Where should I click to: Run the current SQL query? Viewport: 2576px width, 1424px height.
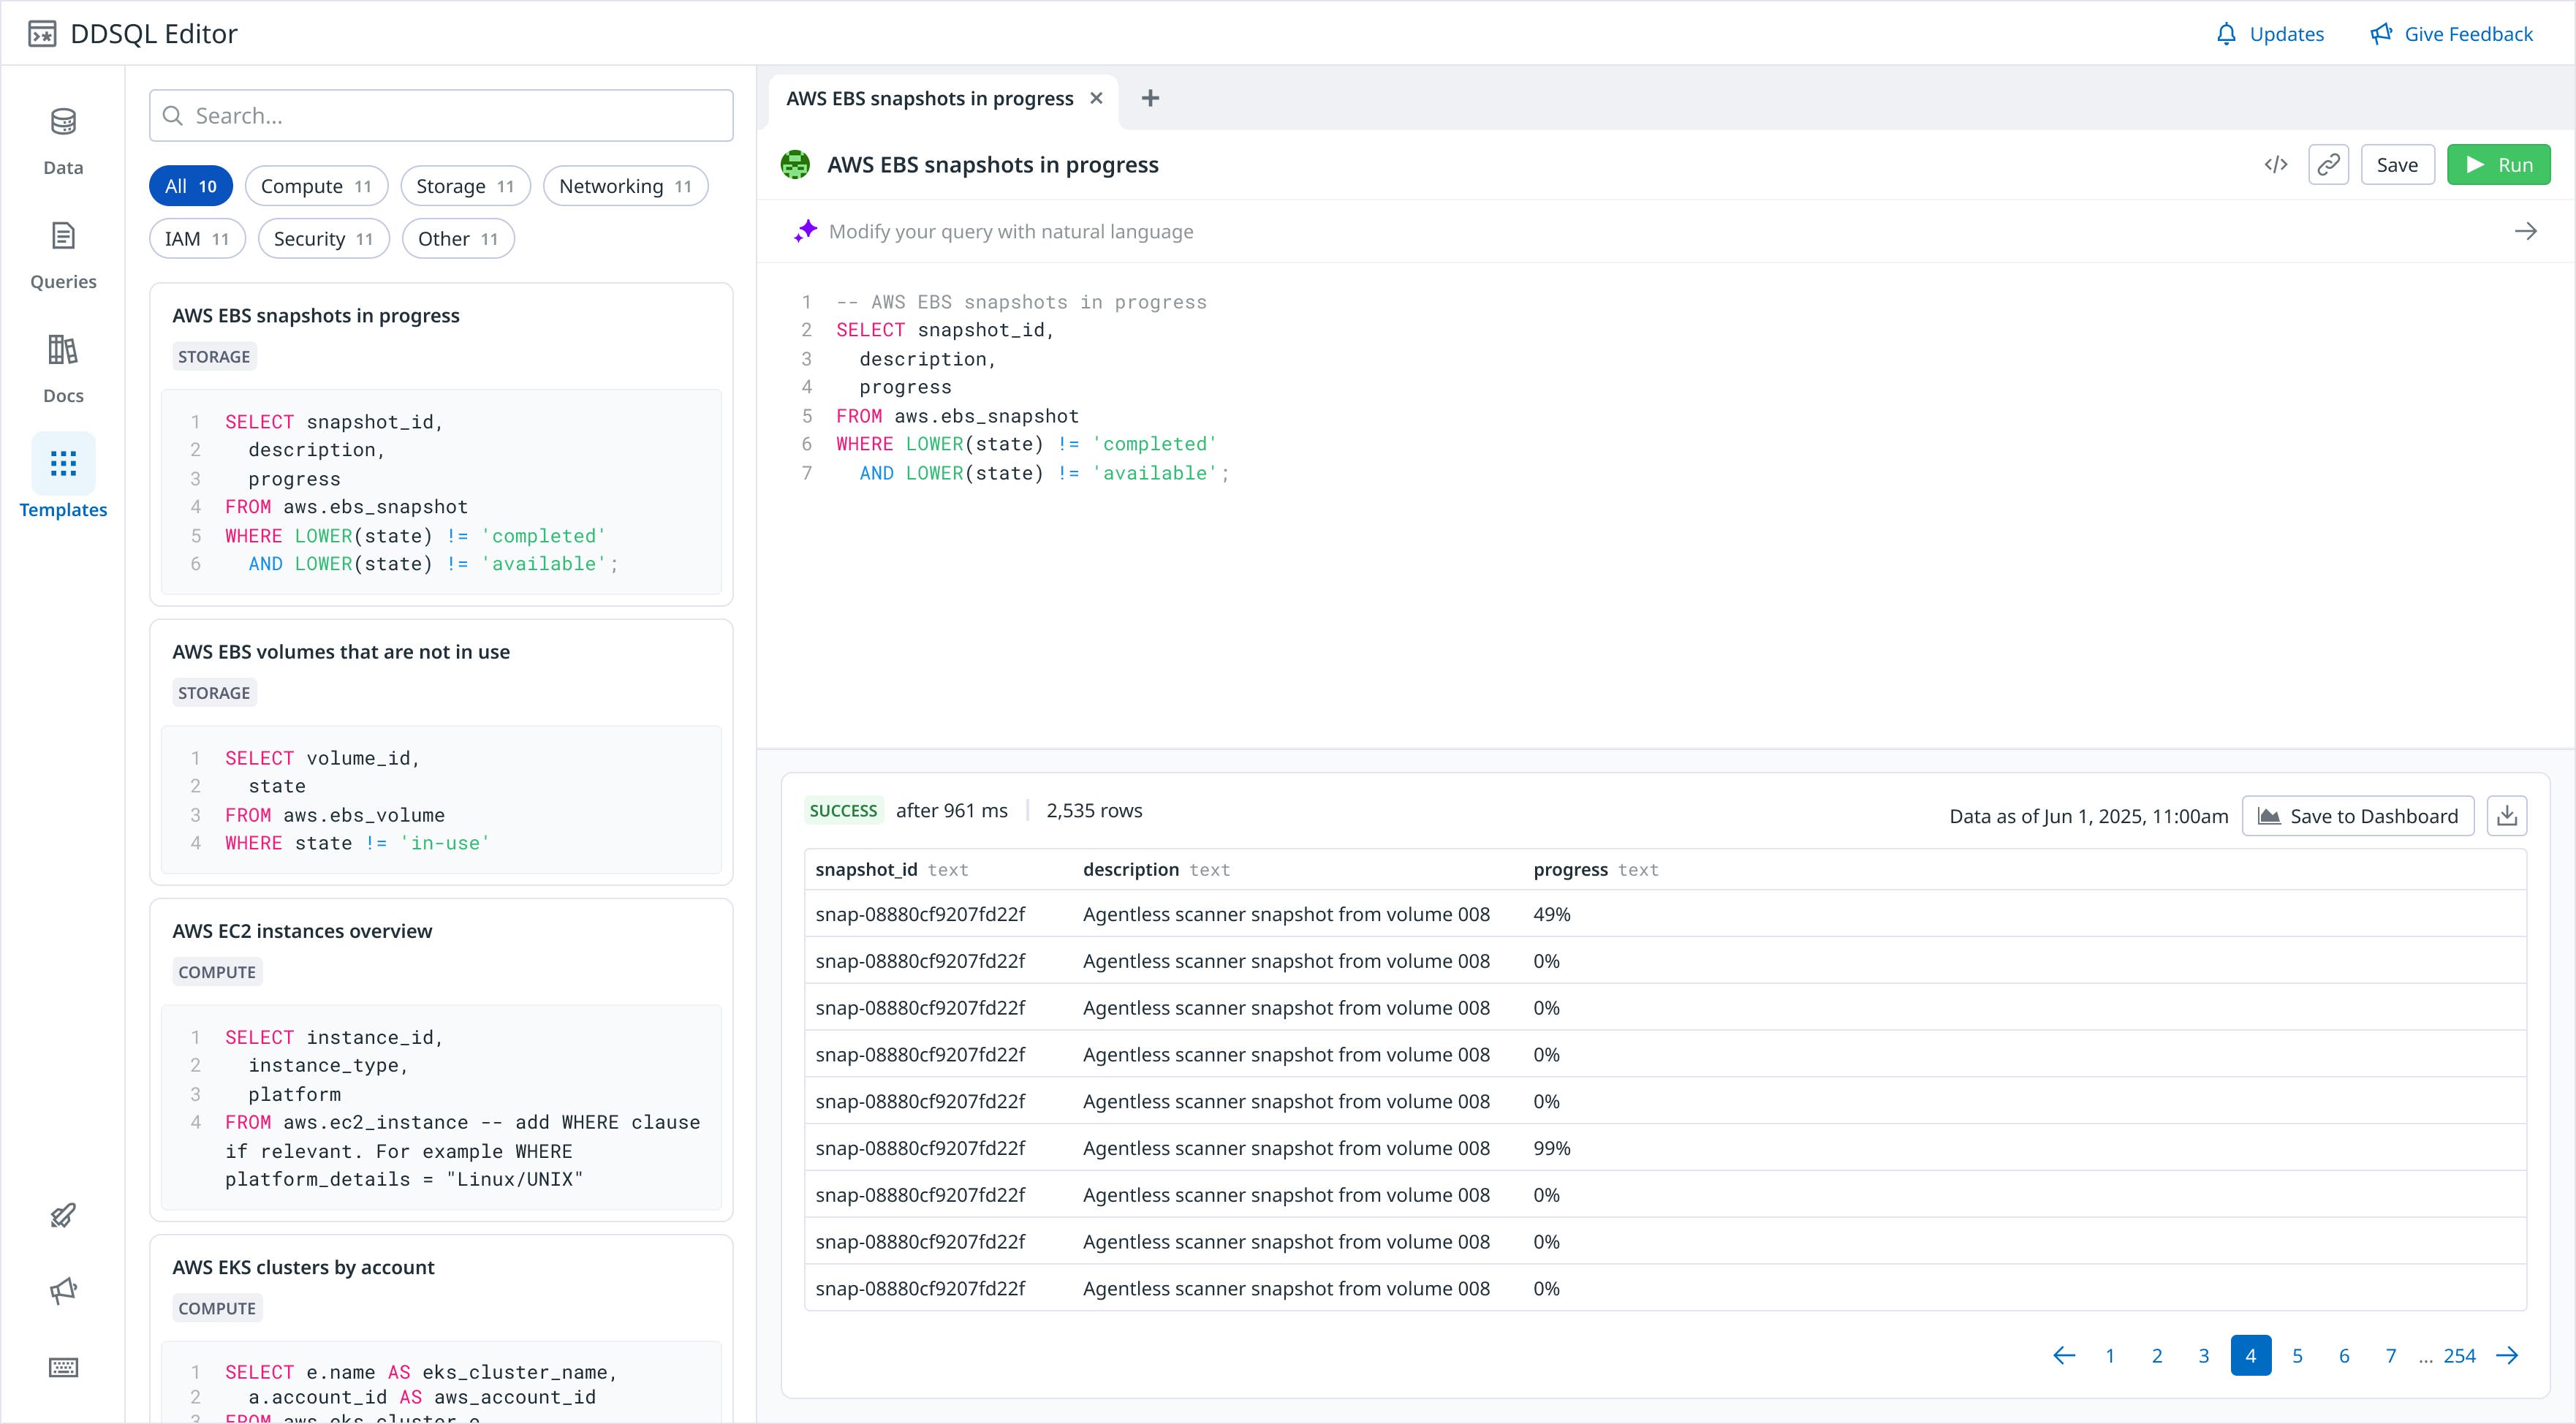(x=2499, y=164)
